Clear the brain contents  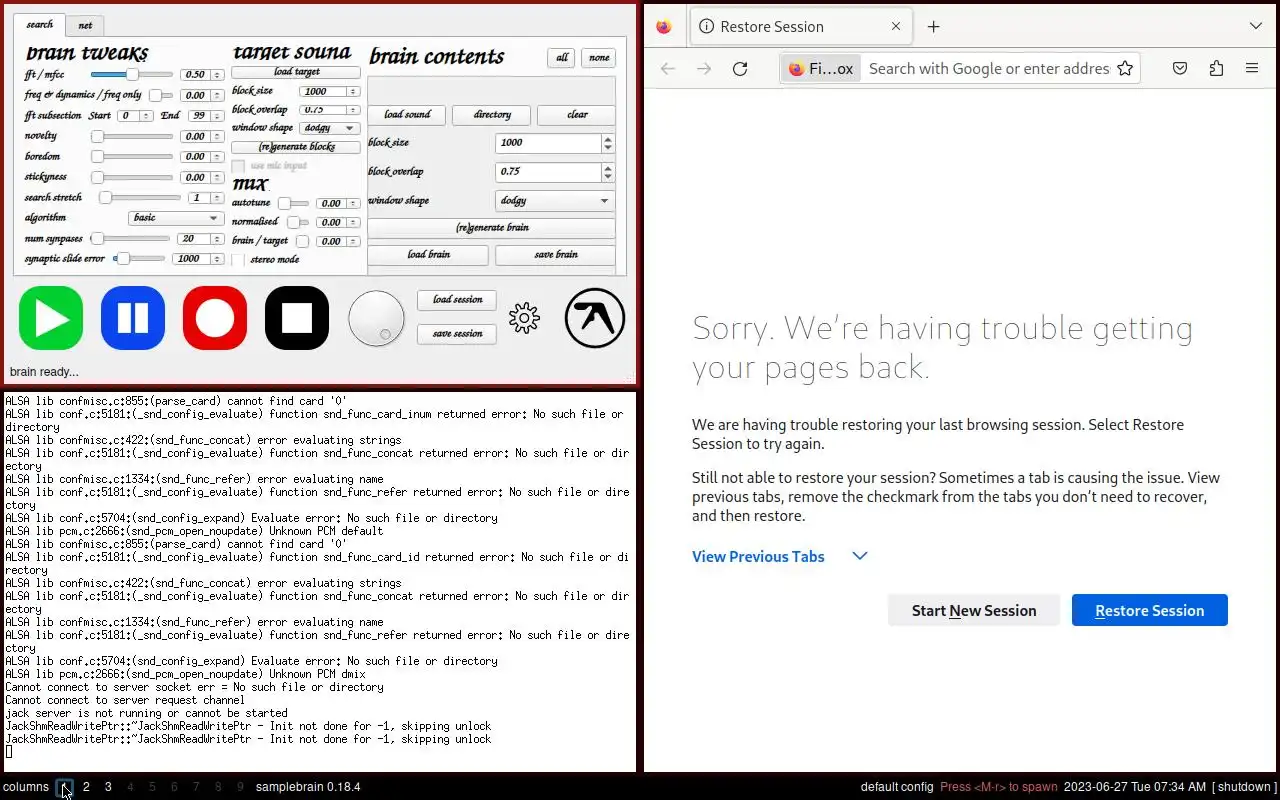tap(577, 115)
